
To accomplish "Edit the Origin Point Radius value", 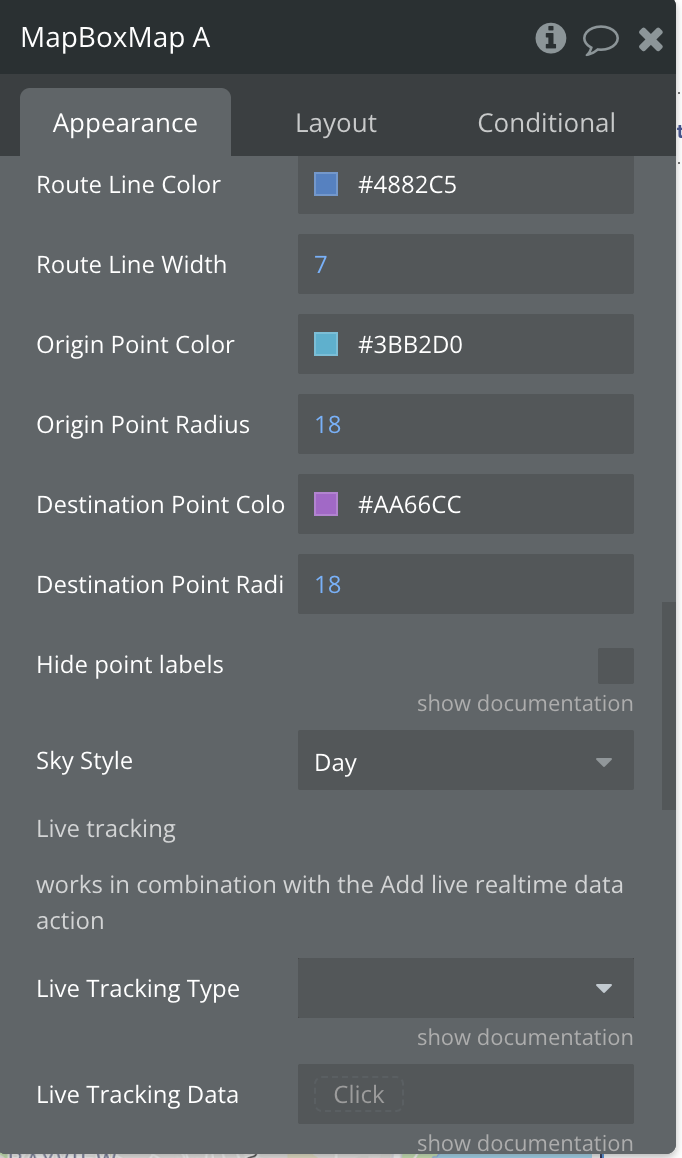I will coord(466,424).
